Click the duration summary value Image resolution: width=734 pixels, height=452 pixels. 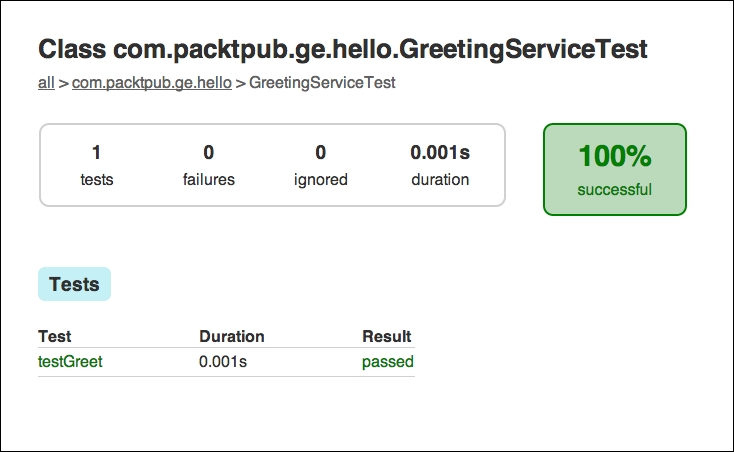(440, 153)
